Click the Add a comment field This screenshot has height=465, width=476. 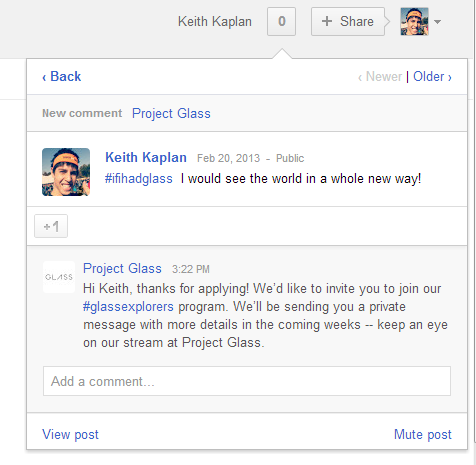point(247,381)
